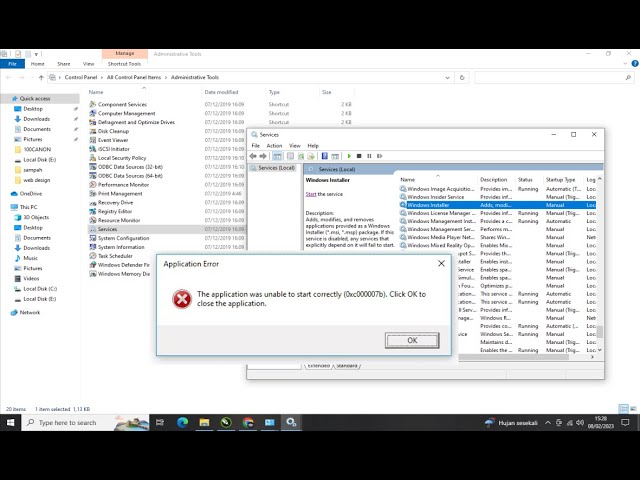
Task: Click the Show/Hide Action Pane toolbar icon
Action: tap(335, 156)
